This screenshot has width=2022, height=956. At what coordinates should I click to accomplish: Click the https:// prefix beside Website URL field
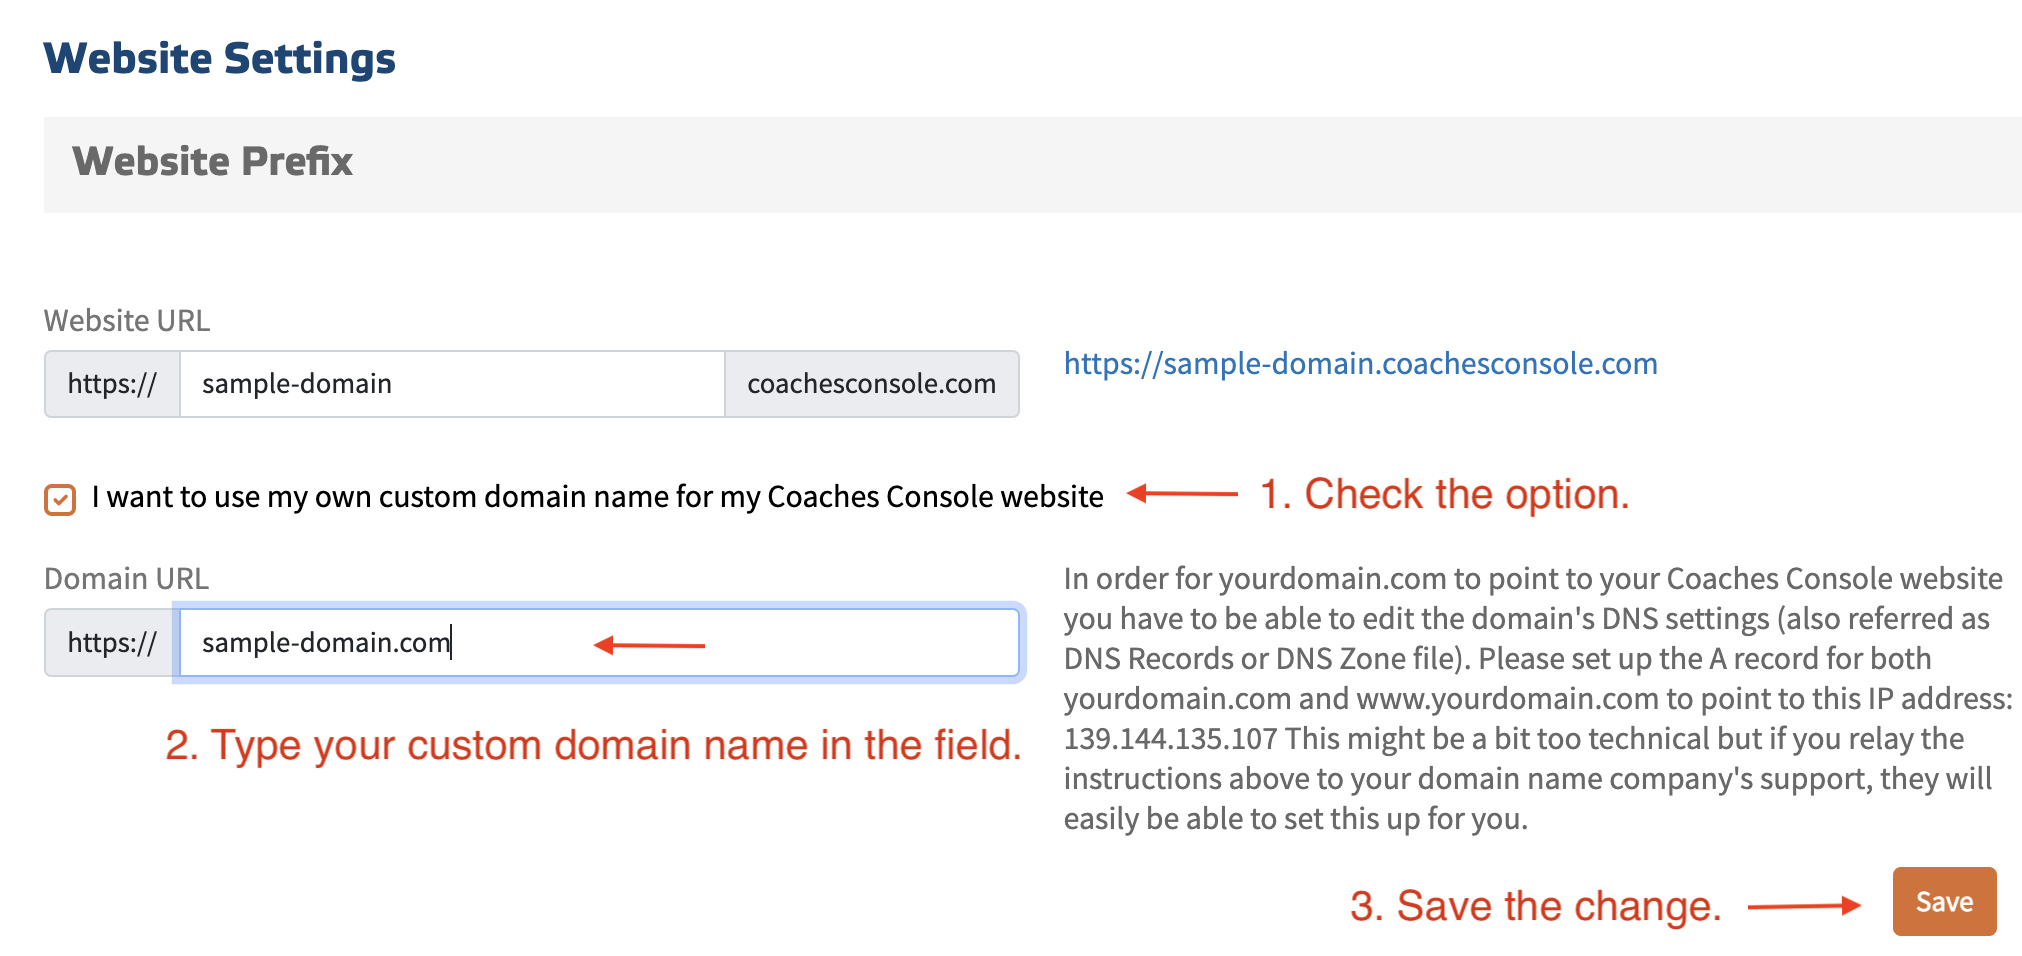(112, 384)
